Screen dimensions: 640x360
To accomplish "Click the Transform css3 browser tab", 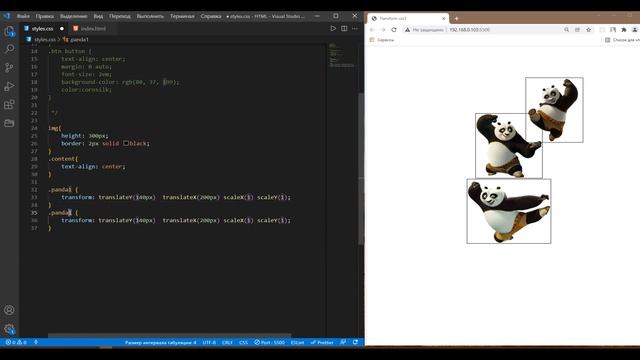I will 408,18.
